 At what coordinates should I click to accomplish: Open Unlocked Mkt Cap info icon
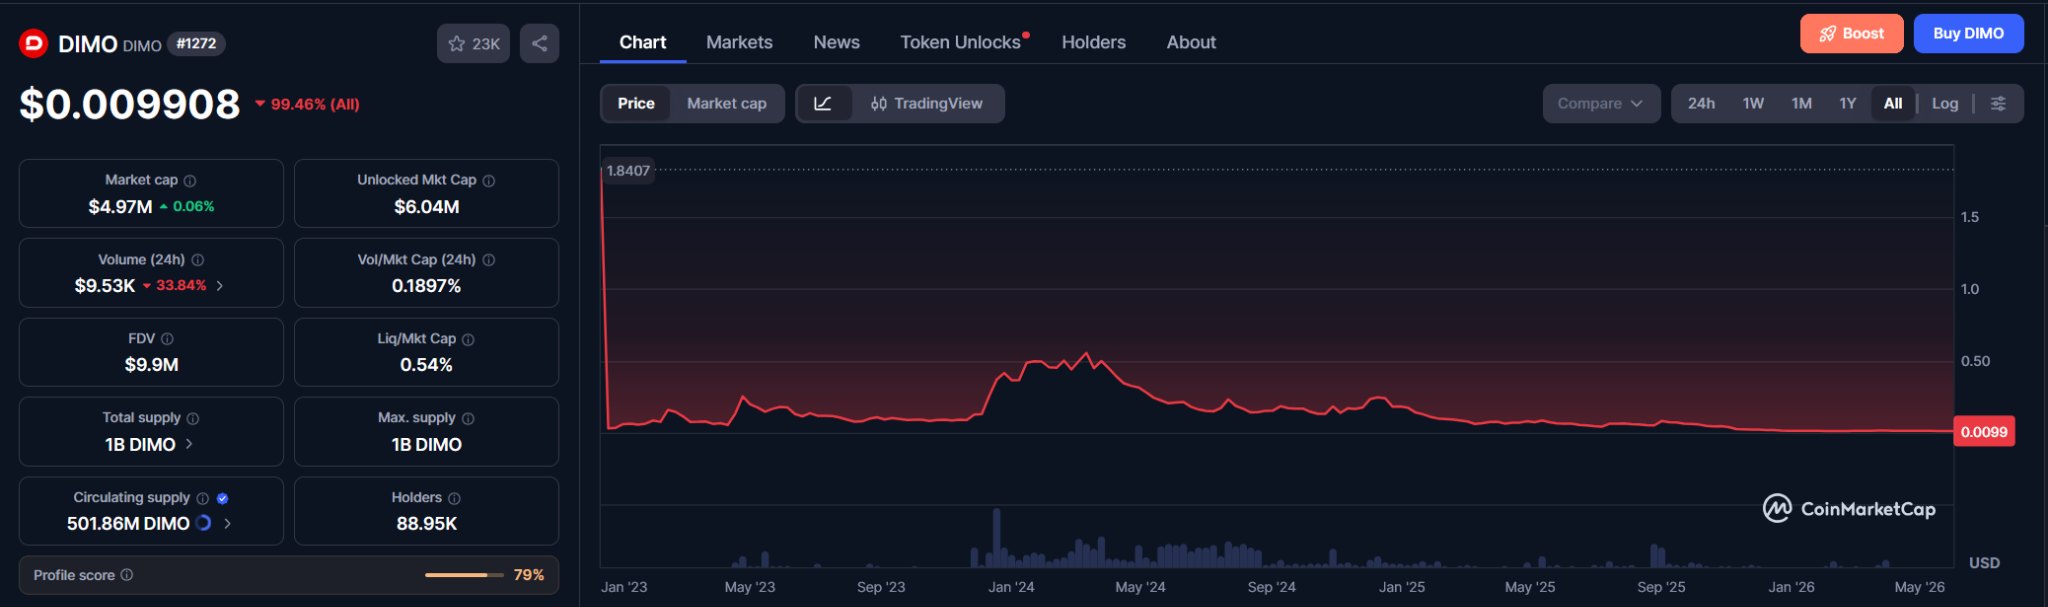coord(489,181)
